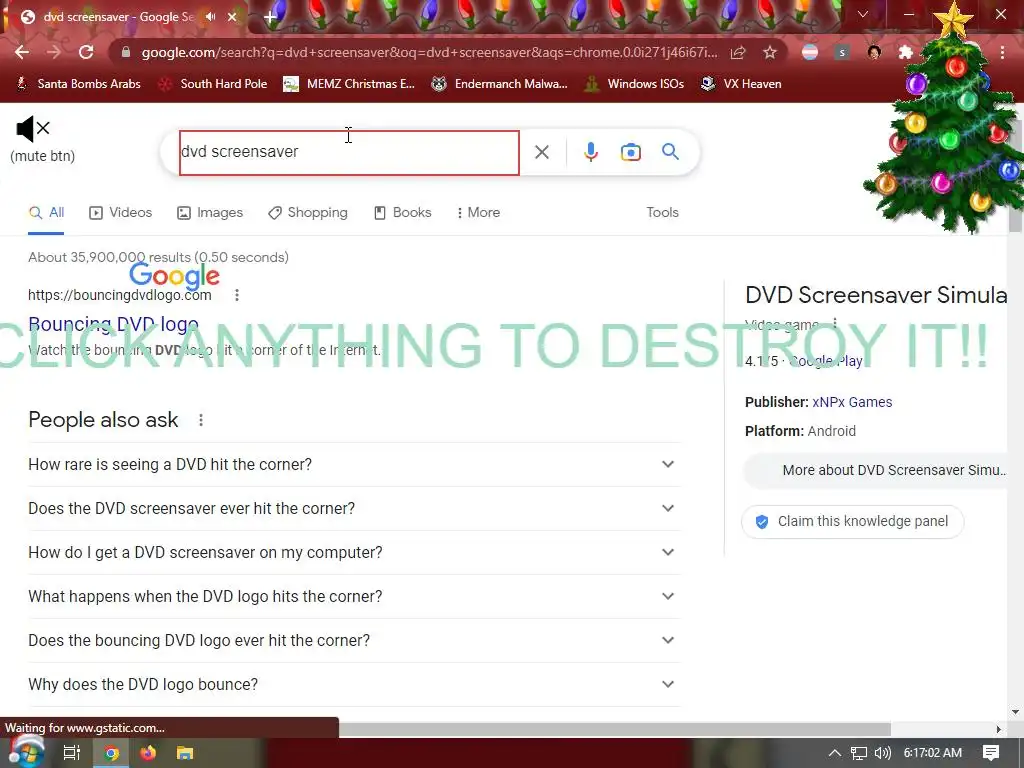
Task: Click the network tray icon
Action: 859,753
